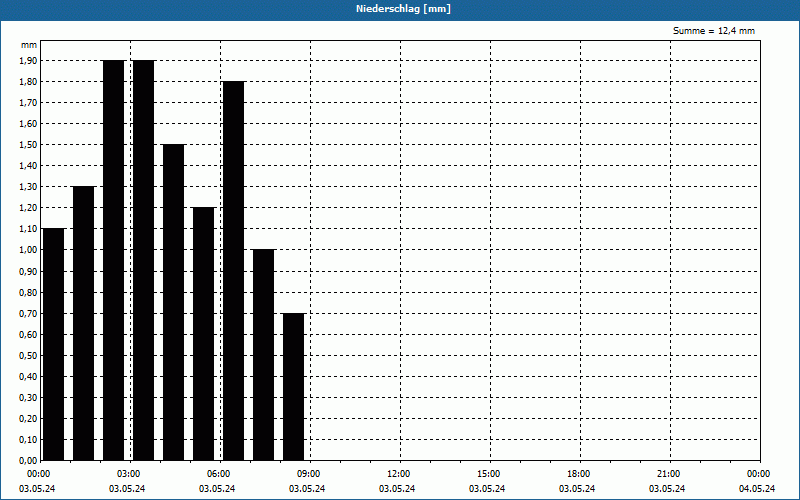Image resolution: width=800 pixels, height=500 pixels.
Task: Click the "1,90" y-axis label
Action: click(28, 61)
